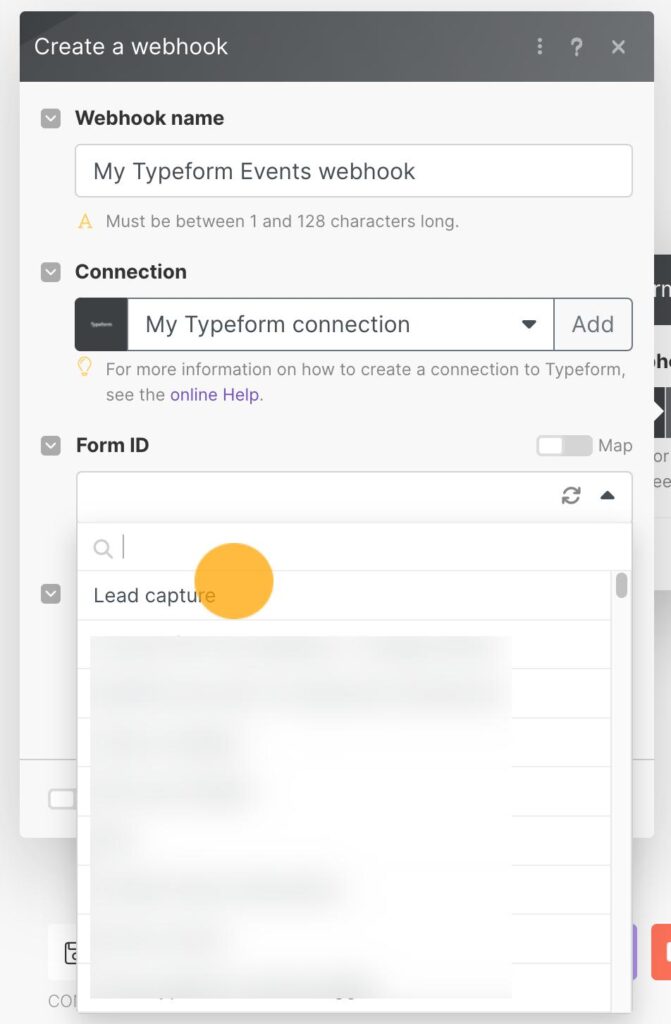This screenshot has height=1024, width=671.
Task: Click the lightbulb tip icon
Action: [84, 368]
